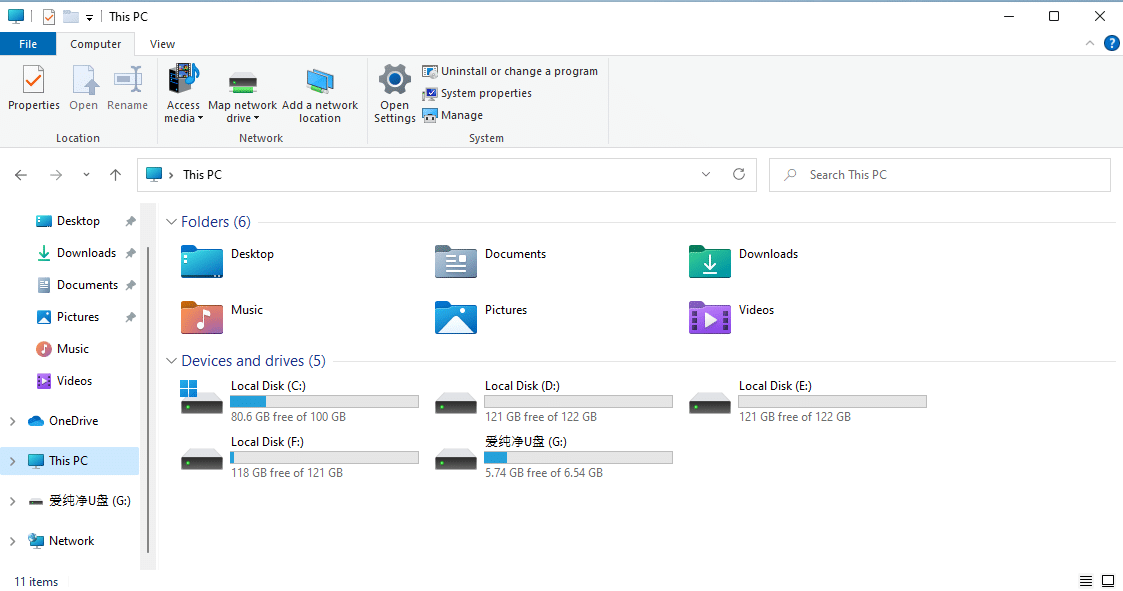Viewport: 1123px width, 591px height.
Task: Select the Downloads folder icon
Action: tap(710, 261)
